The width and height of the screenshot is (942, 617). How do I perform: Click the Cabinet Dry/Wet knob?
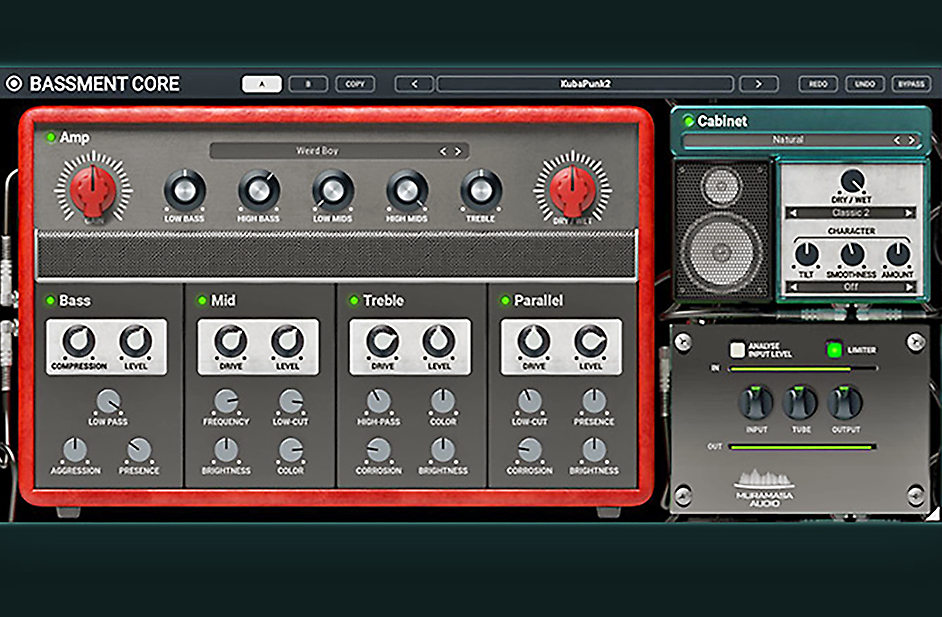click(851, 180)
